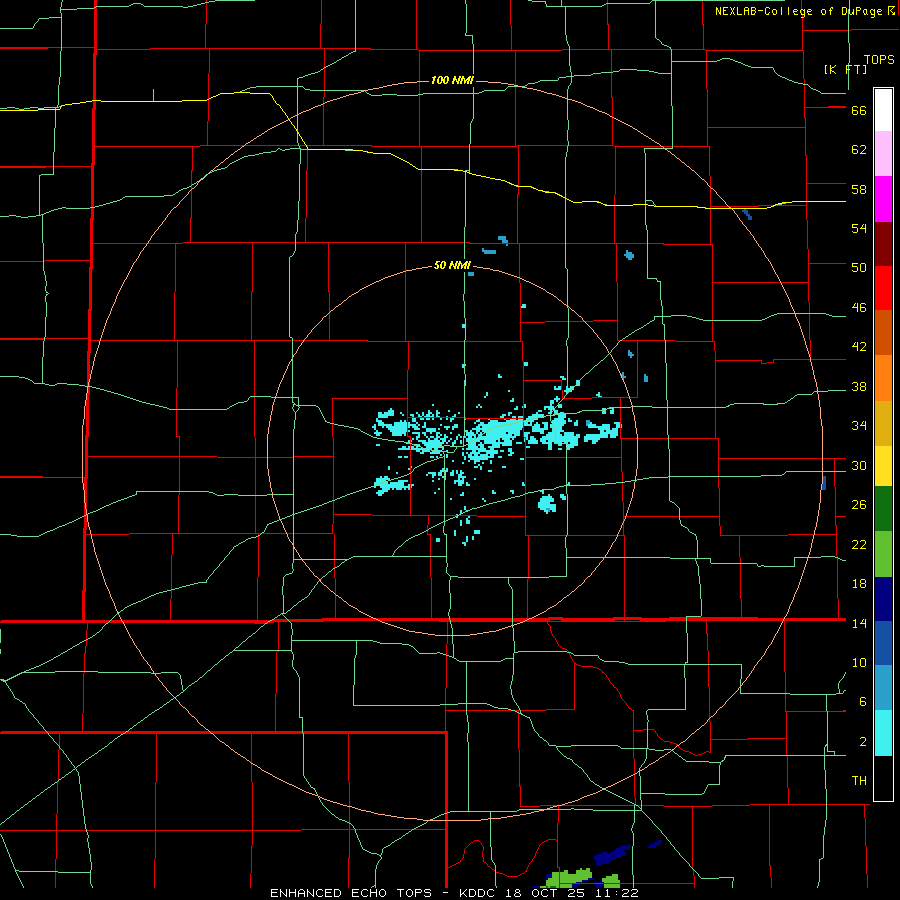
Task: Click the '30' legend value
Action: point(859,465)
